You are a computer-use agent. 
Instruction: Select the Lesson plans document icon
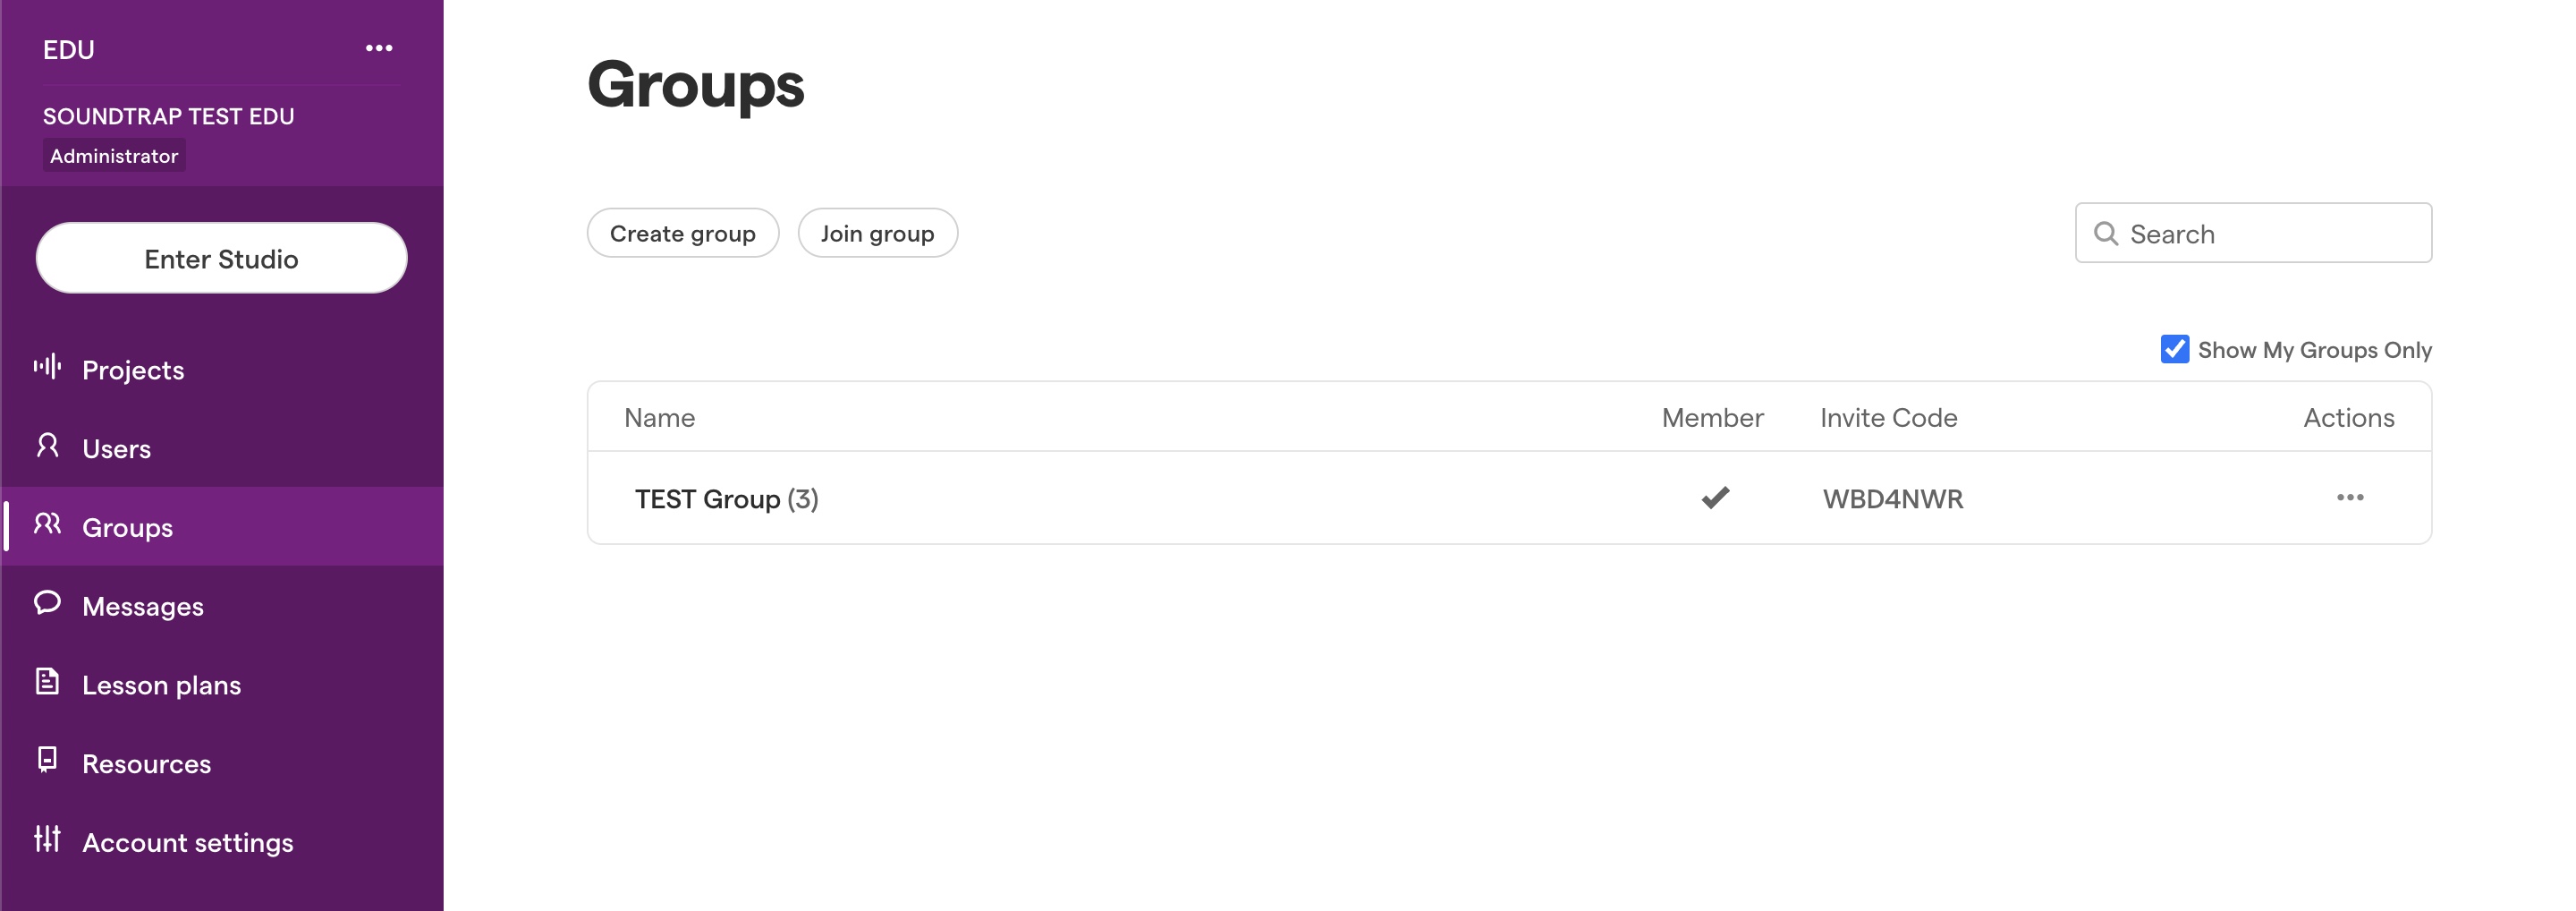point(47,684)
